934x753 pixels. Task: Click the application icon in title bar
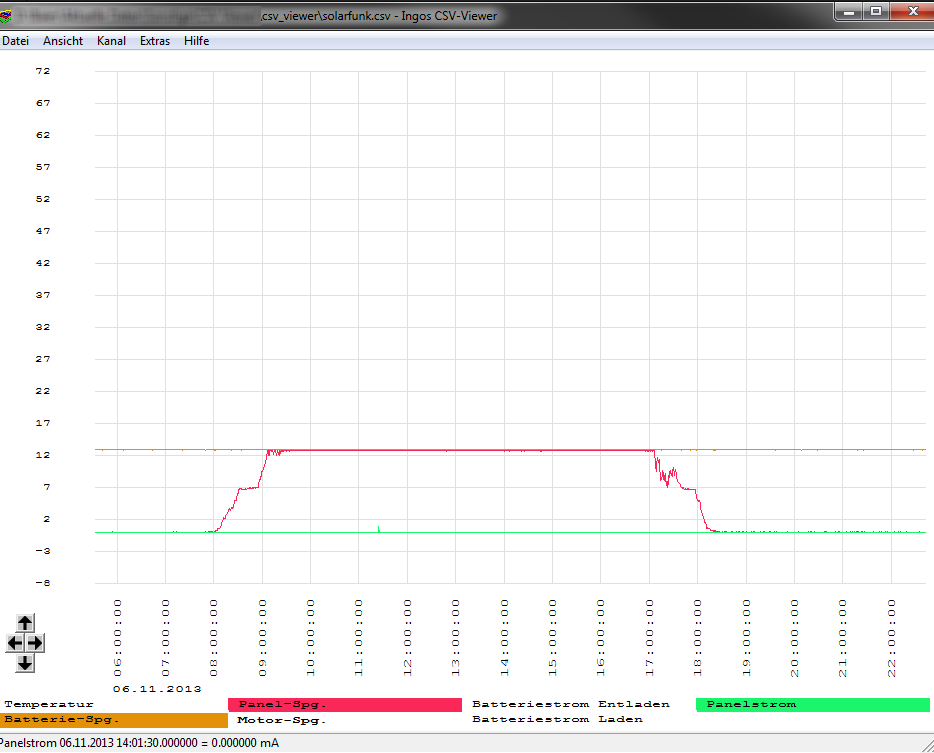pos(8,14)
